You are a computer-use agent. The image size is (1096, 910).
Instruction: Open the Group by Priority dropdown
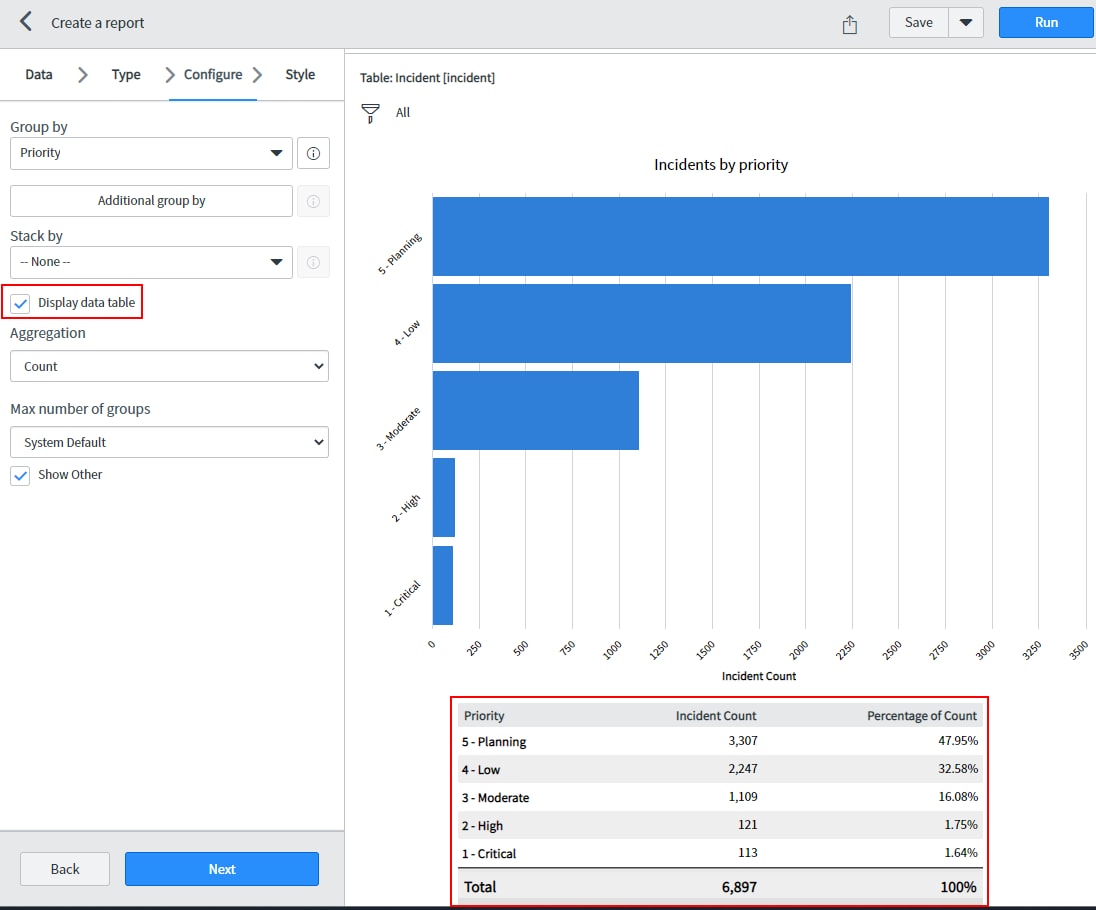click(151, 153)
